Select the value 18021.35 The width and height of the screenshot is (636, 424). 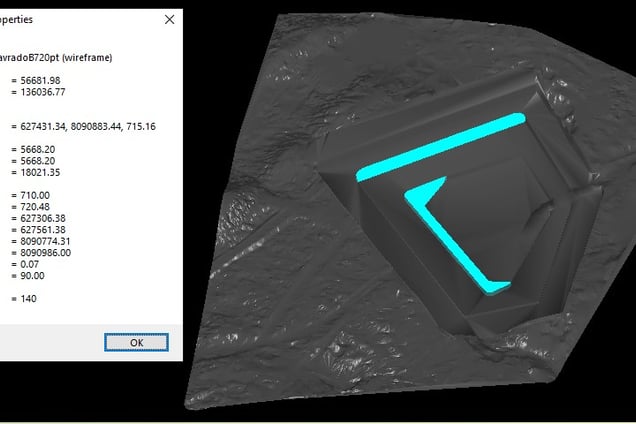coord(40,172)
